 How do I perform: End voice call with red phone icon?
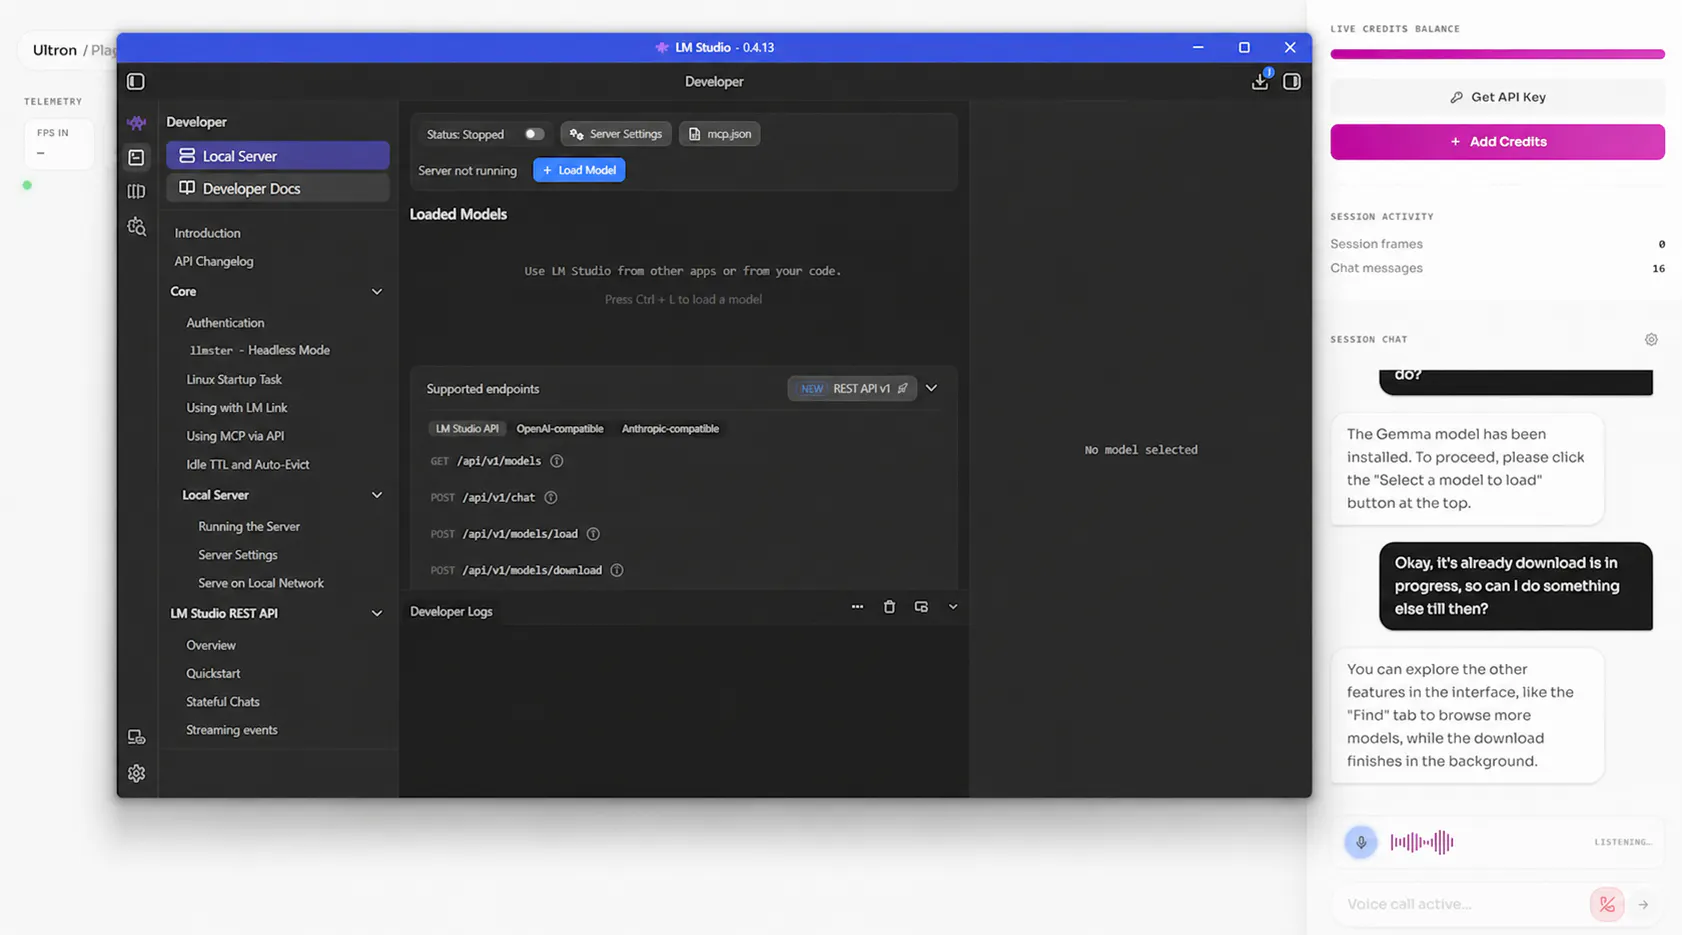[1607, 904]
